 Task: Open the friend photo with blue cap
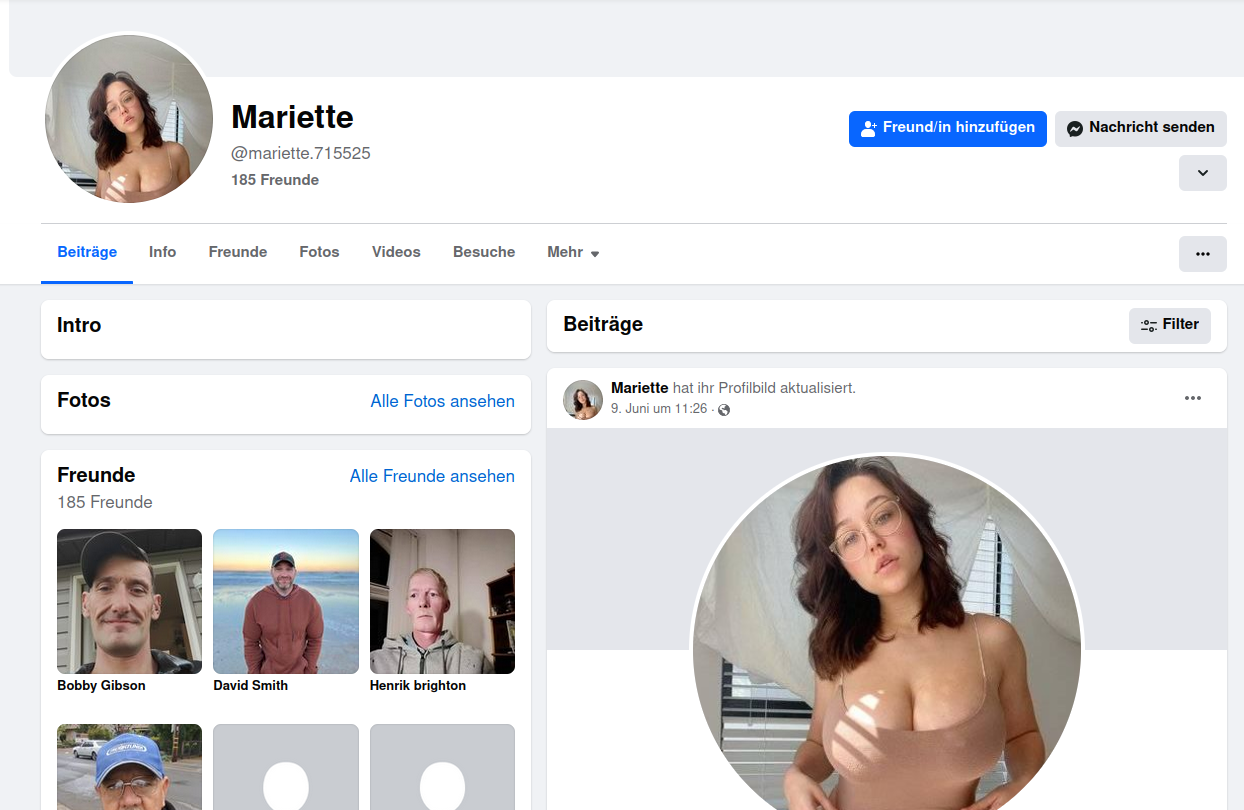pos(129,767)
